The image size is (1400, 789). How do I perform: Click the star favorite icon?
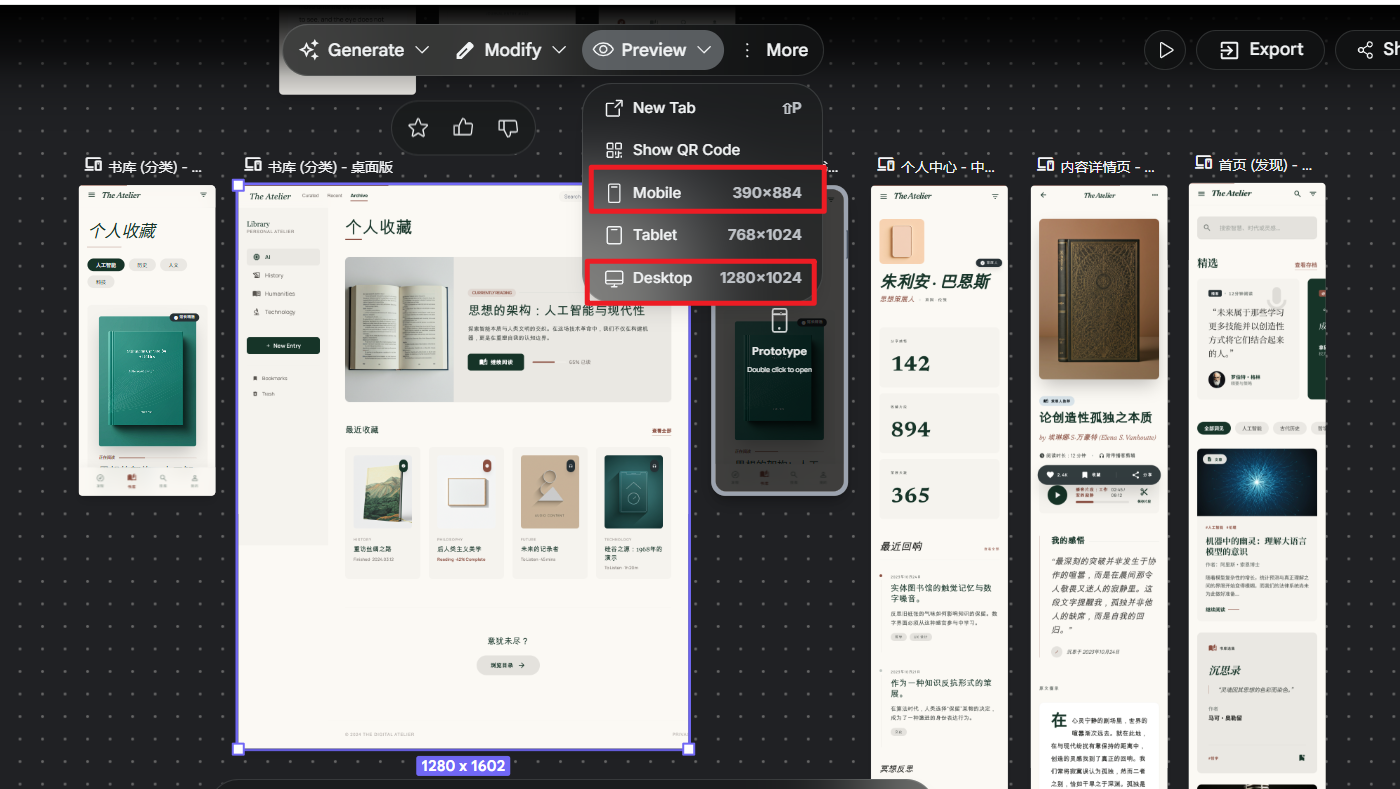point(418,128)
